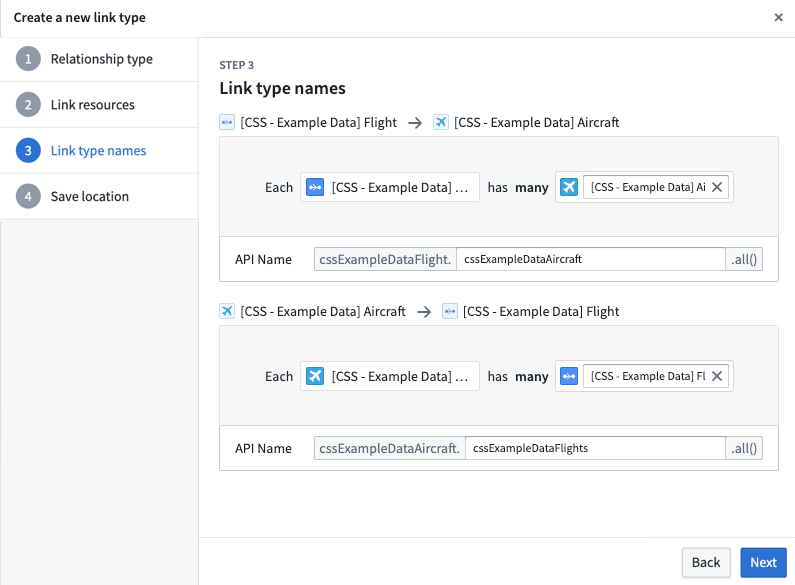Click the Flight icon in the first header
Screen dimensions: 795x585
click(x=227, y=122)
